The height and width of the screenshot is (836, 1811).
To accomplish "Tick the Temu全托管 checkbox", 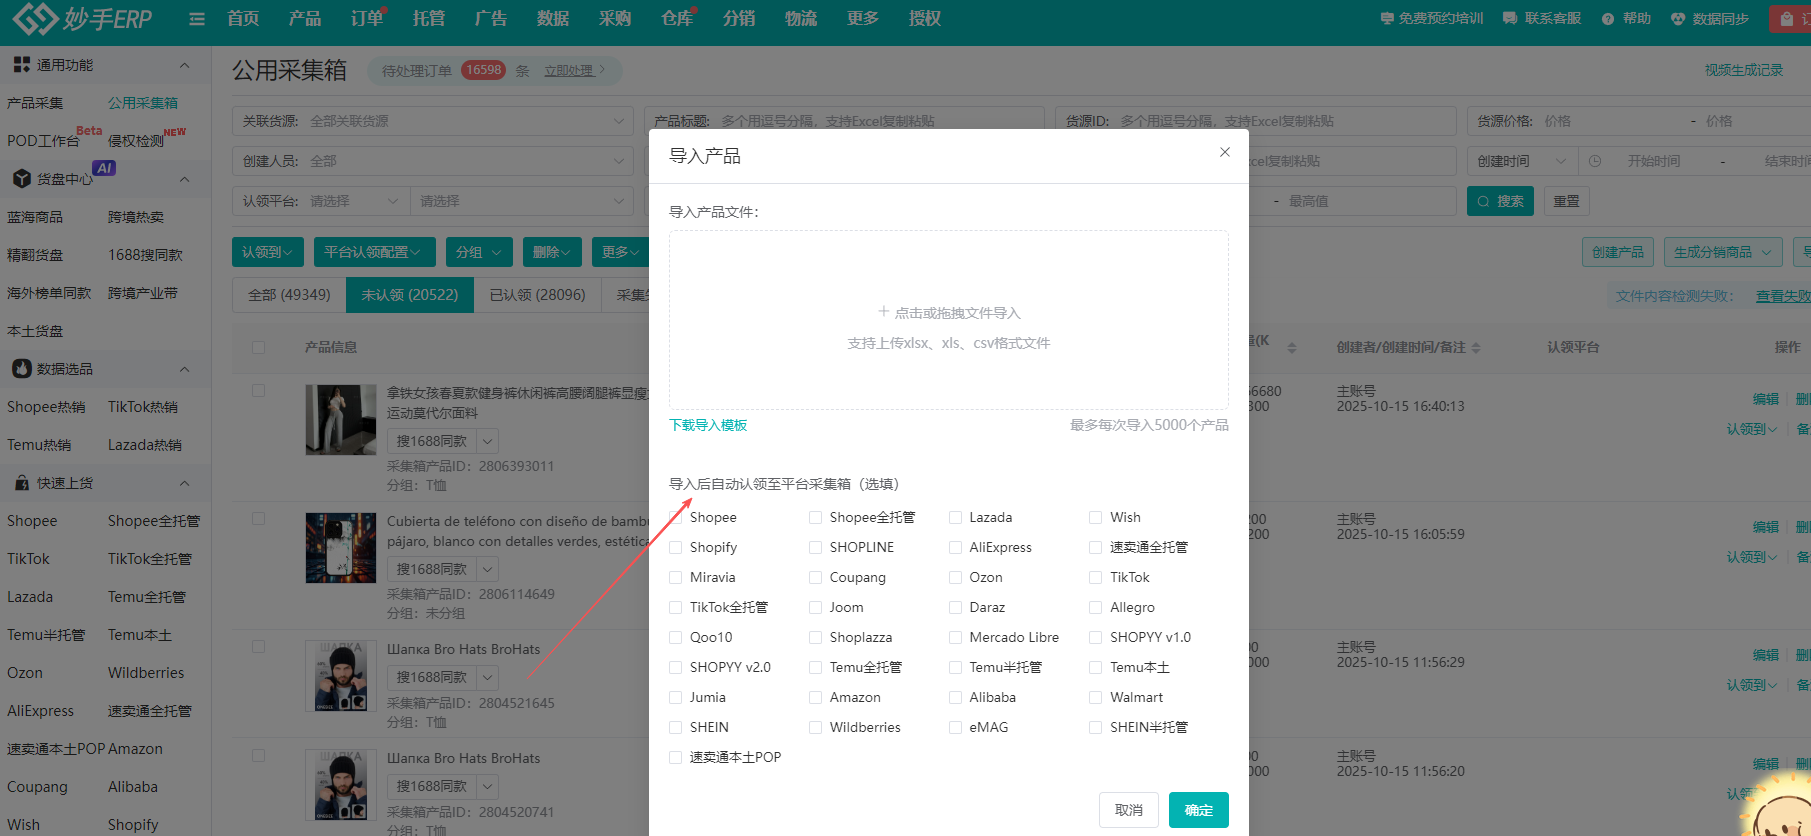I will [x=816, y=667].
